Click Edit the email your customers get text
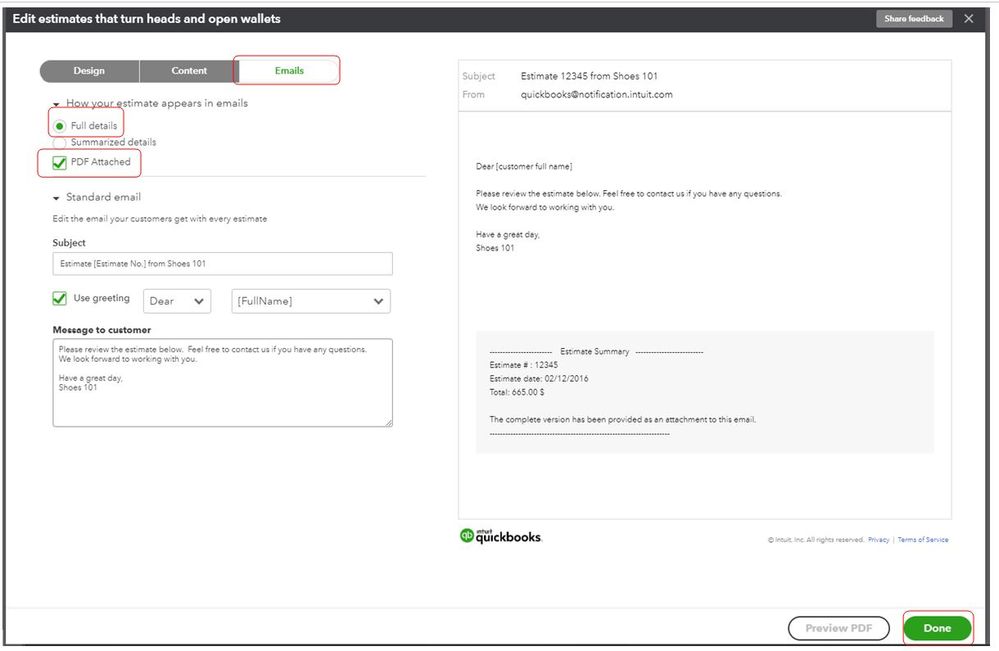Viewport: 999px width, 651px height. [x=160, y=218]
